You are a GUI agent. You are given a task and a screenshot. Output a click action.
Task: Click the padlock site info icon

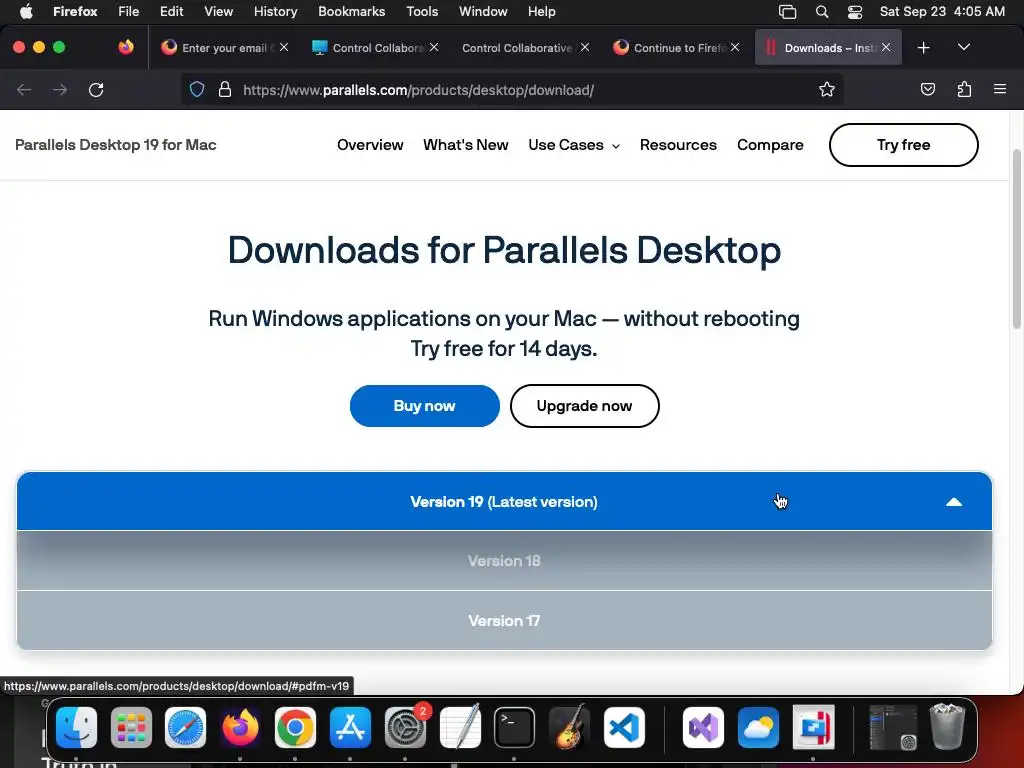(225, 89)
